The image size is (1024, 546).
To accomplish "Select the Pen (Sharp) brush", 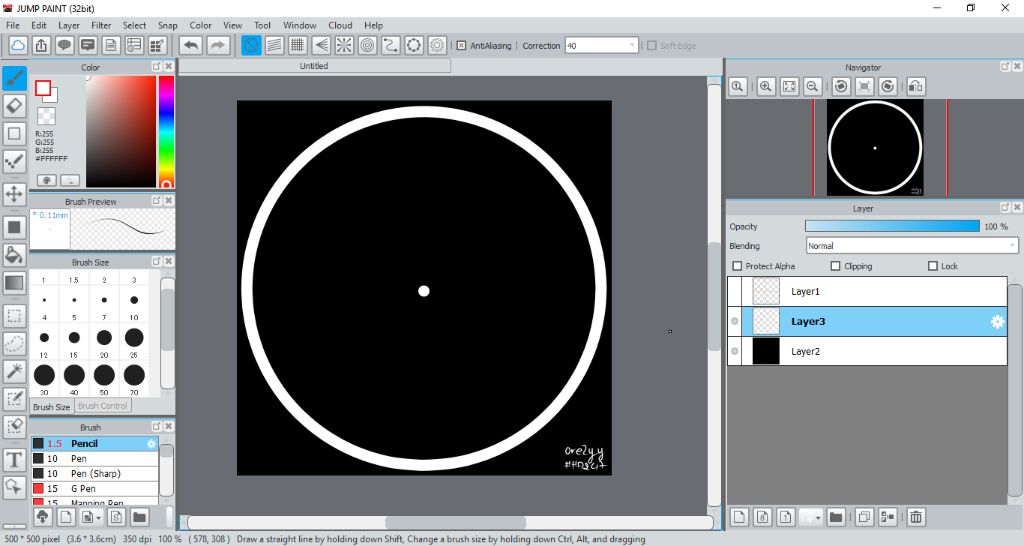I will tap(95, 474).
